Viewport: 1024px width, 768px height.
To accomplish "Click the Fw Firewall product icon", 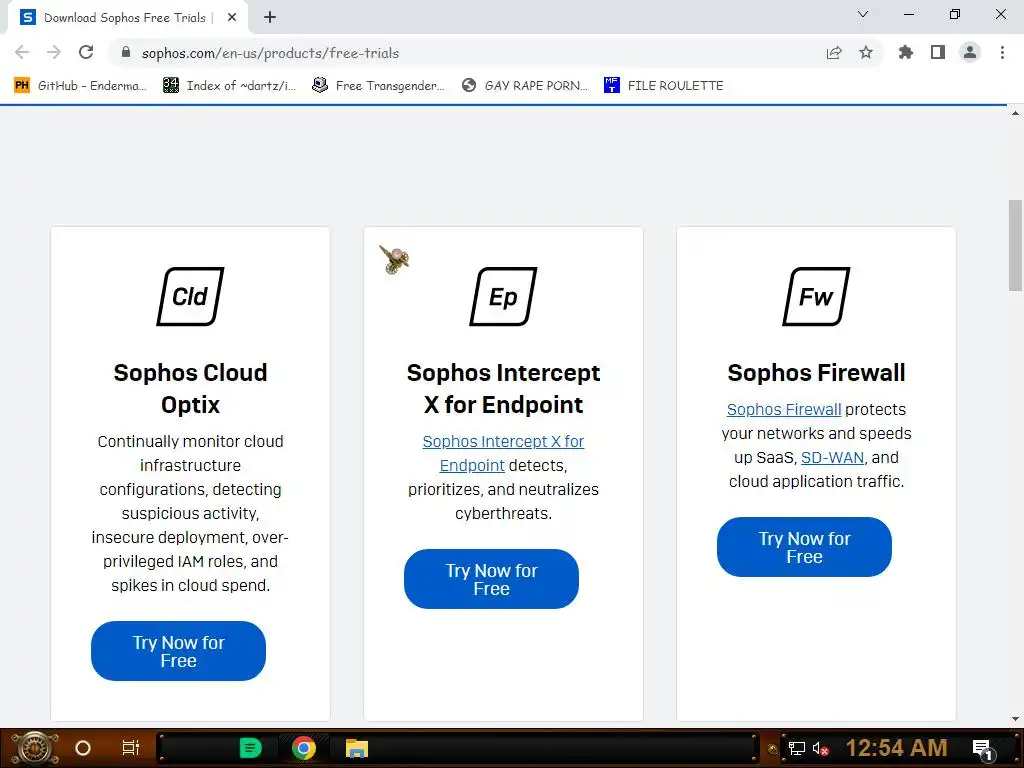I will point(816,296).
